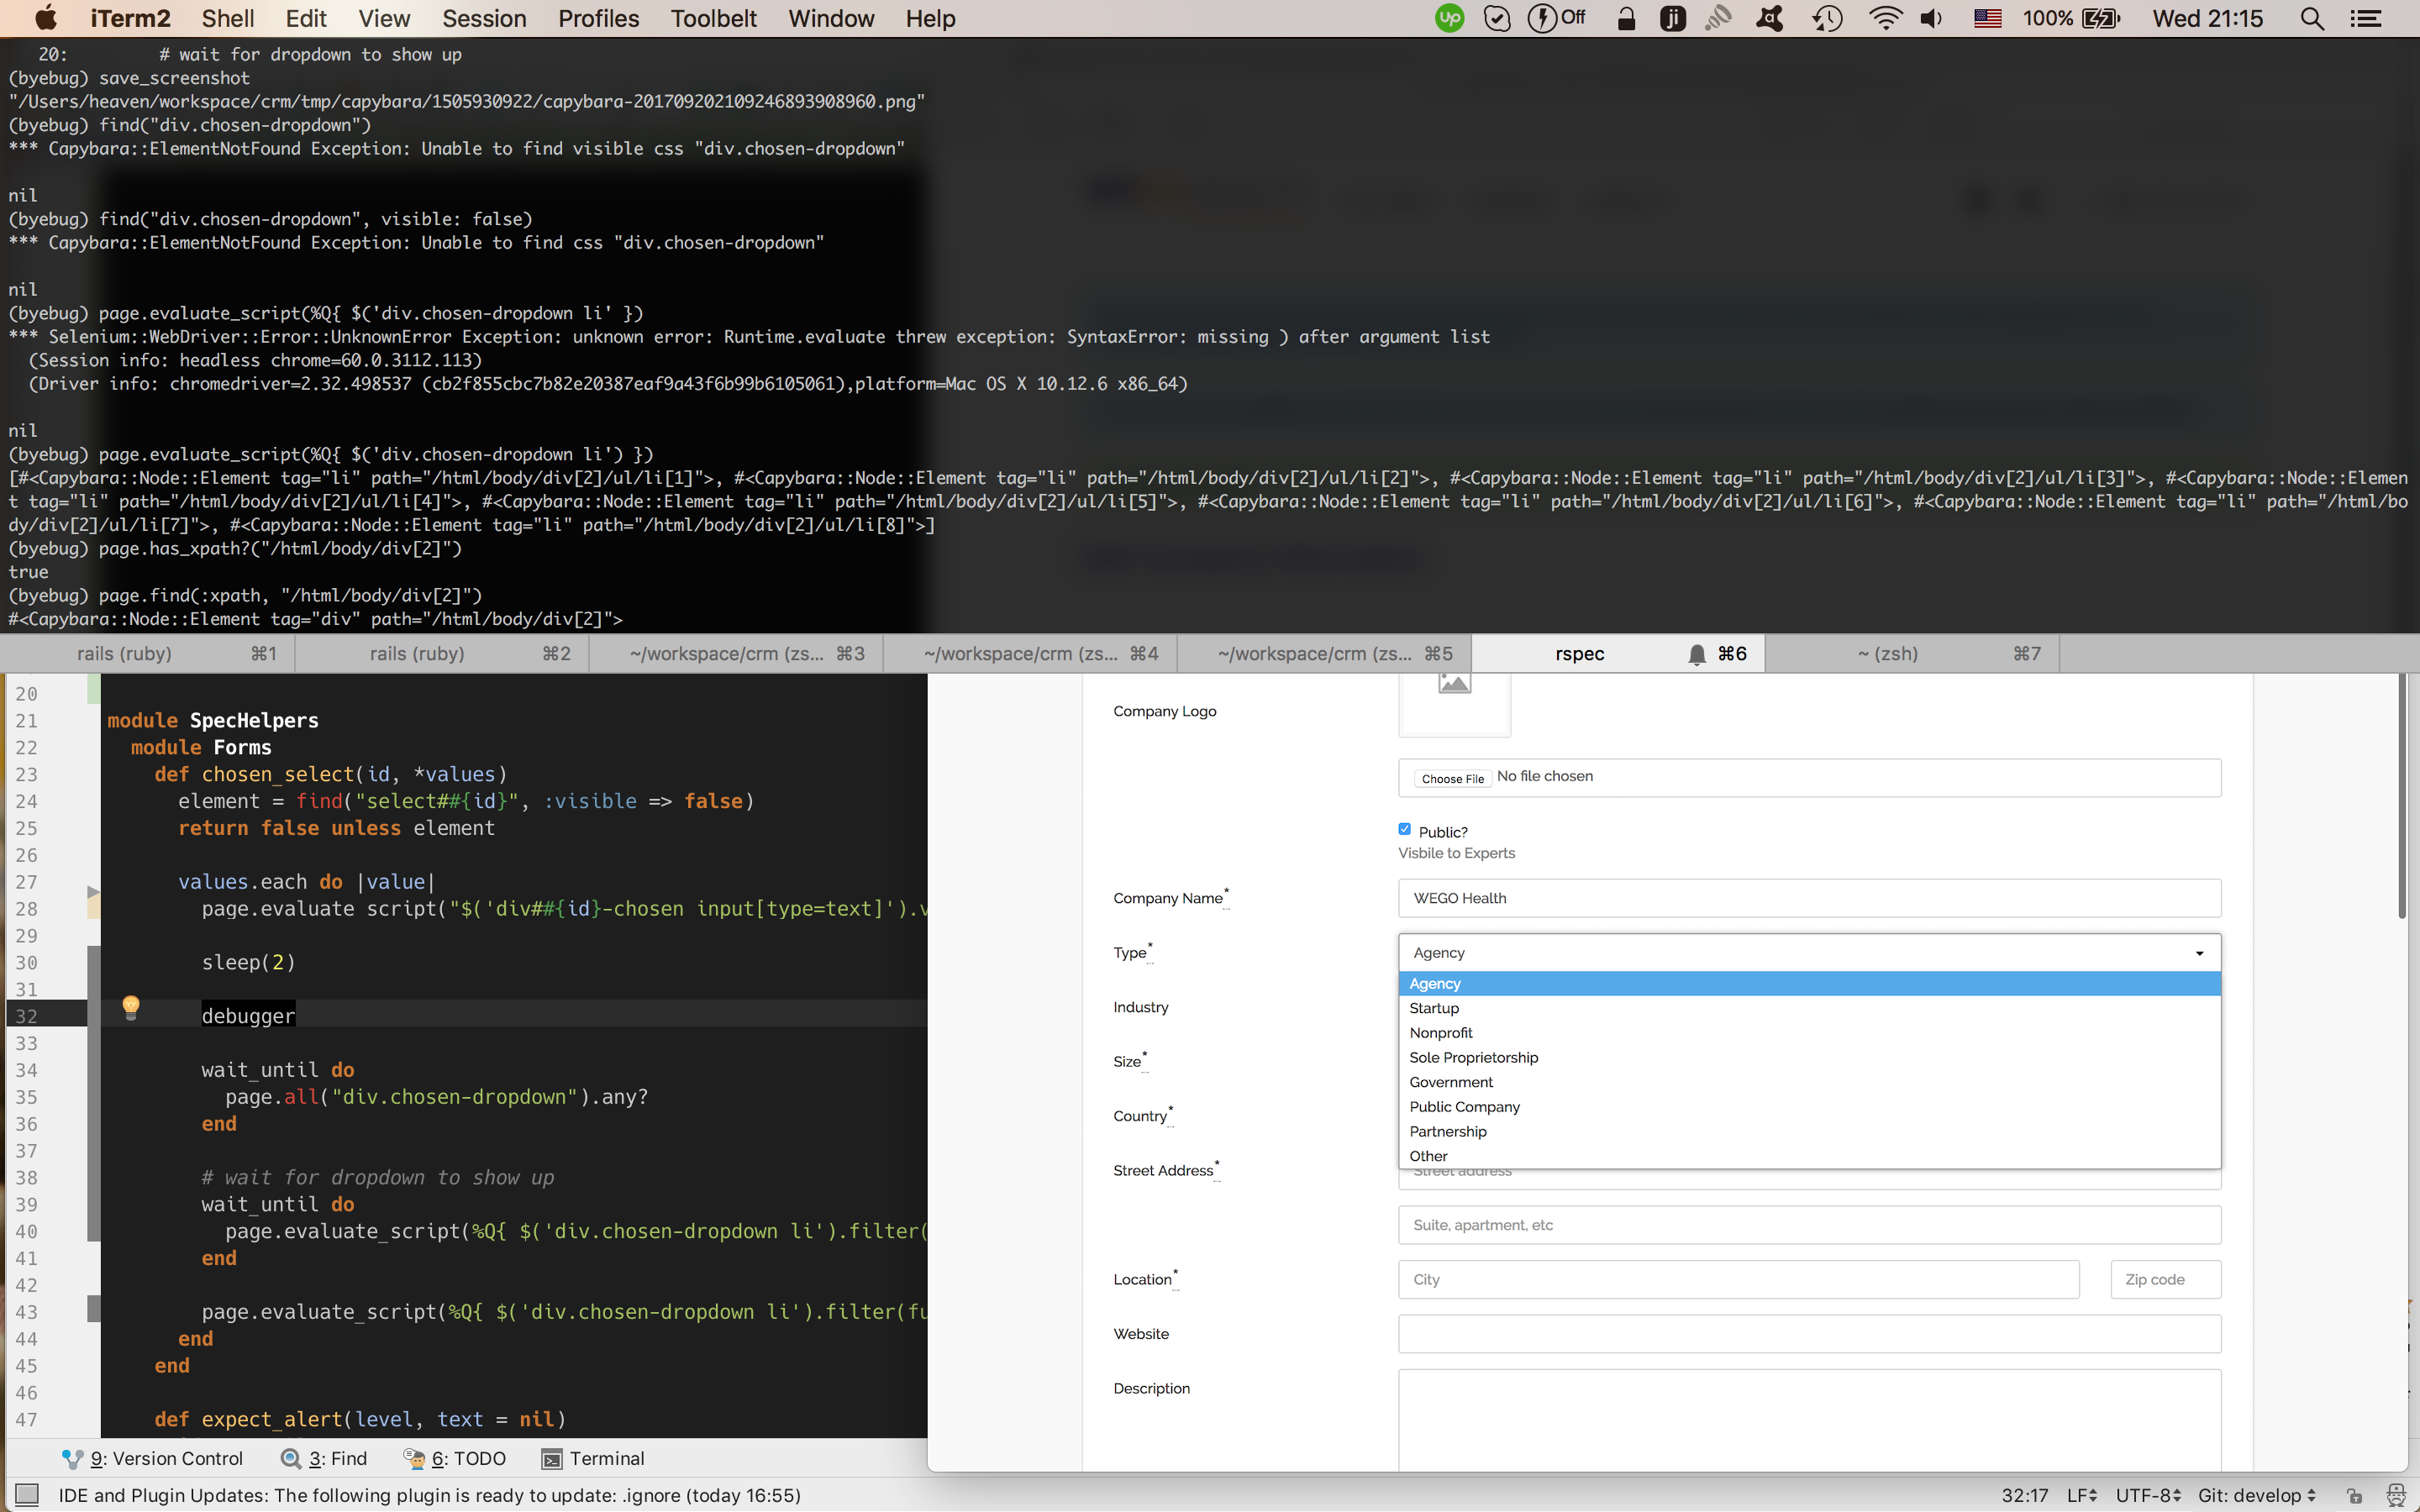Viewport: 2420px width, 1512px height.
Task: Click the Wi-Fi icon in the menu bar
Action: 1886,18
